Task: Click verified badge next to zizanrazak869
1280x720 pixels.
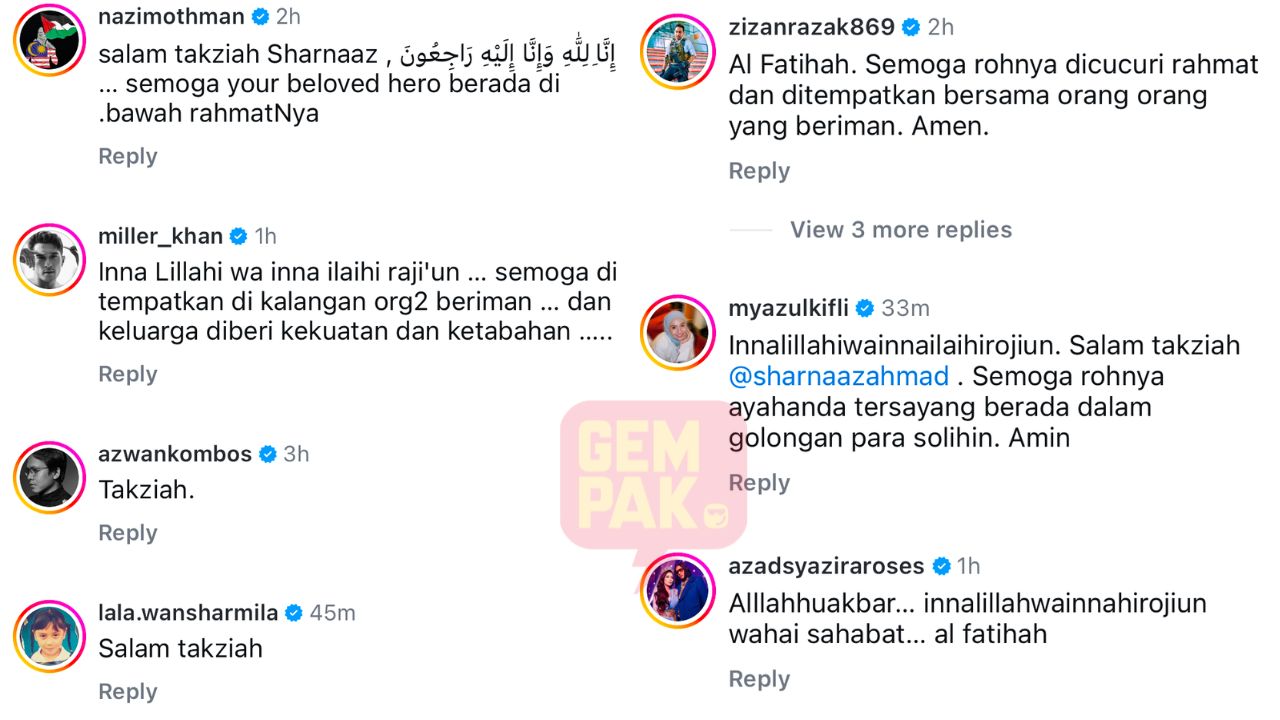Action: 911,27
